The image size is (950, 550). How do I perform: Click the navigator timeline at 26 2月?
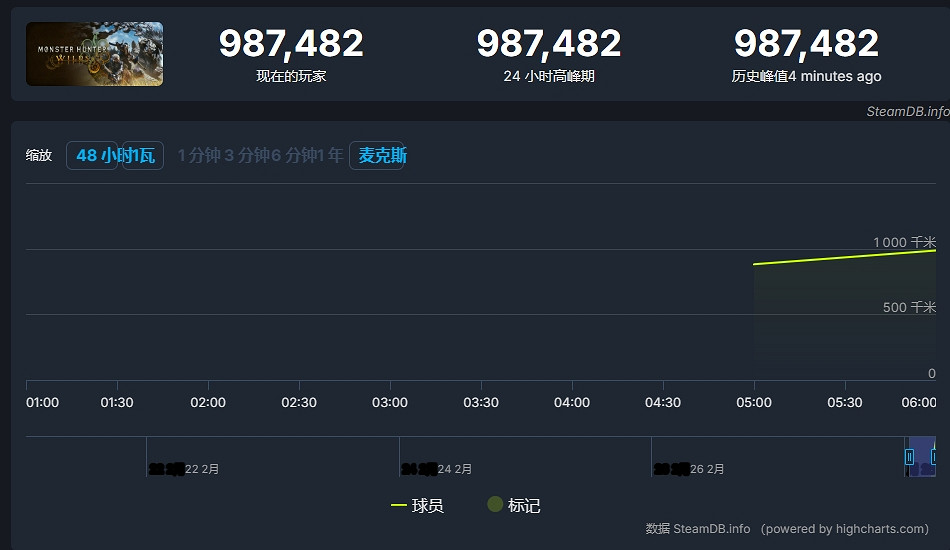click(706, 468)
